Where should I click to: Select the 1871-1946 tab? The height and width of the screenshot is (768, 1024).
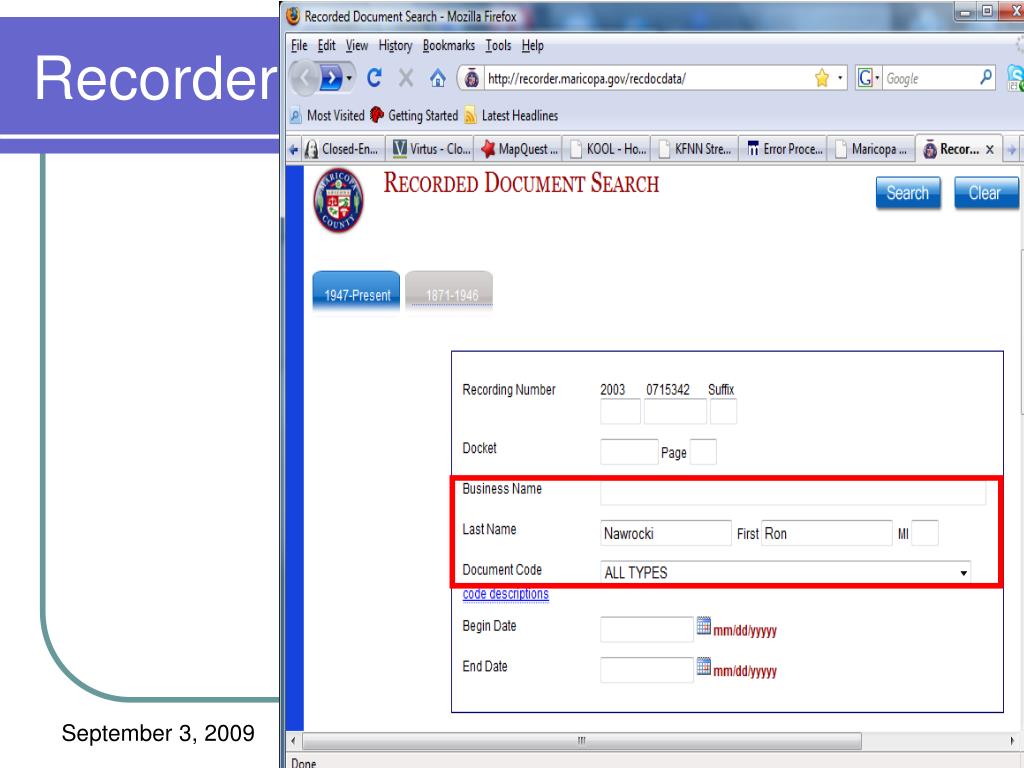pyautogui.click(x=449, y=292)
